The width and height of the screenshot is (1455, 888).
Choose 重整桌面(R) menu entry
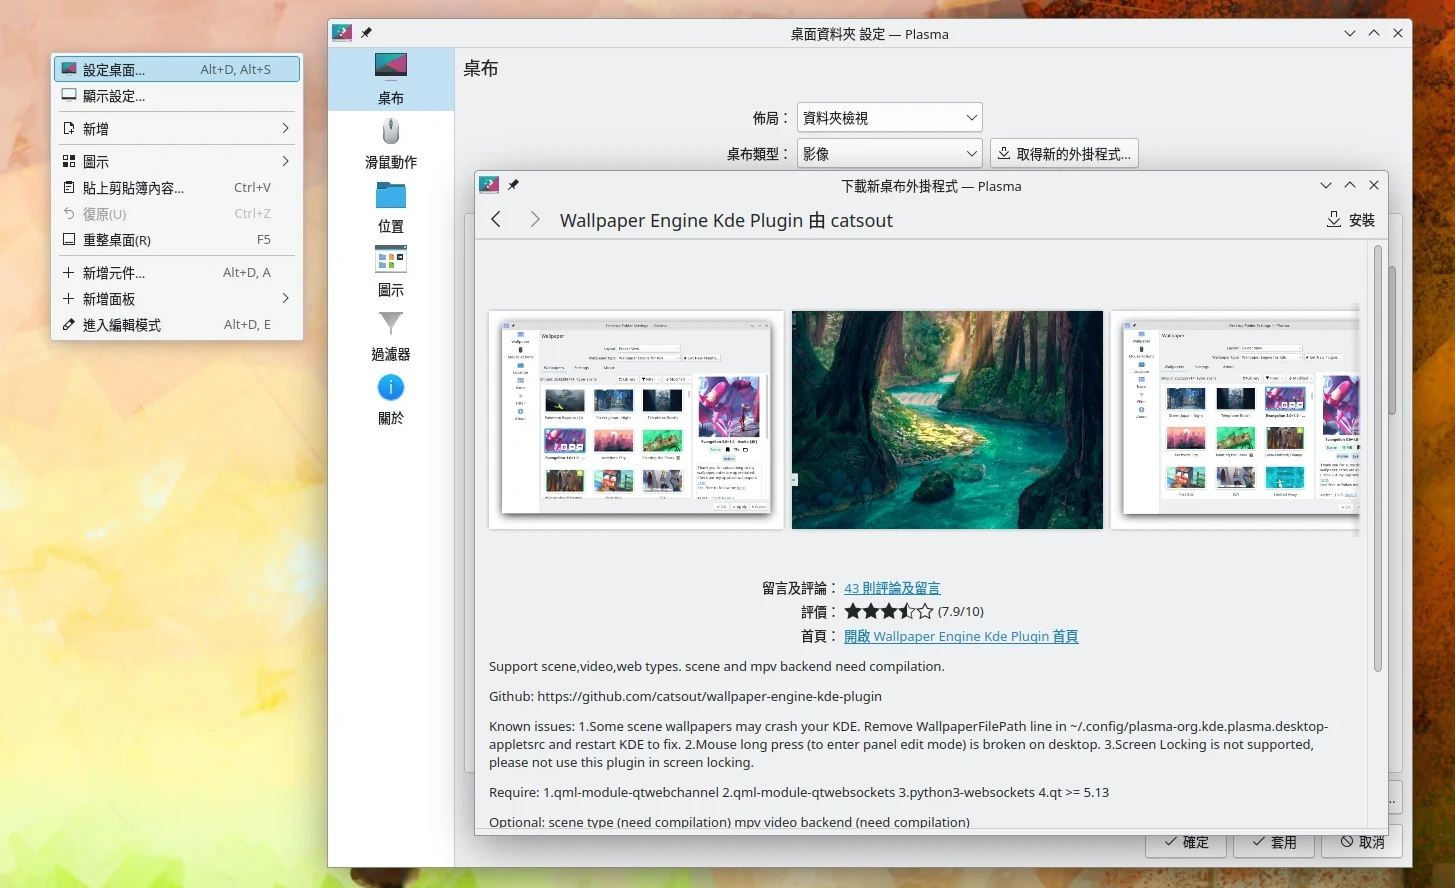[x=177, y=240]
